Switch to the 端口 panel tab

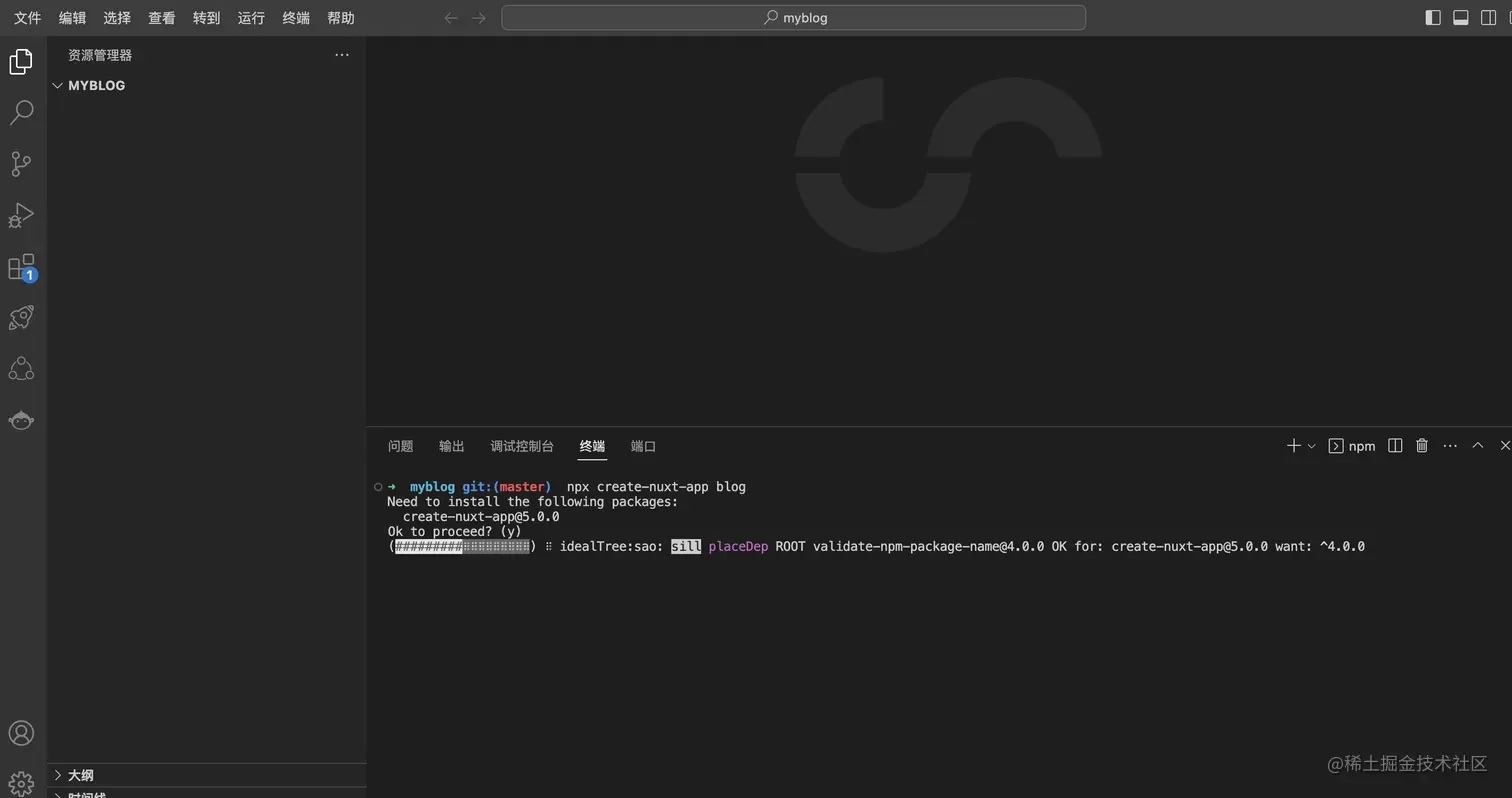[x=643, y=446]
